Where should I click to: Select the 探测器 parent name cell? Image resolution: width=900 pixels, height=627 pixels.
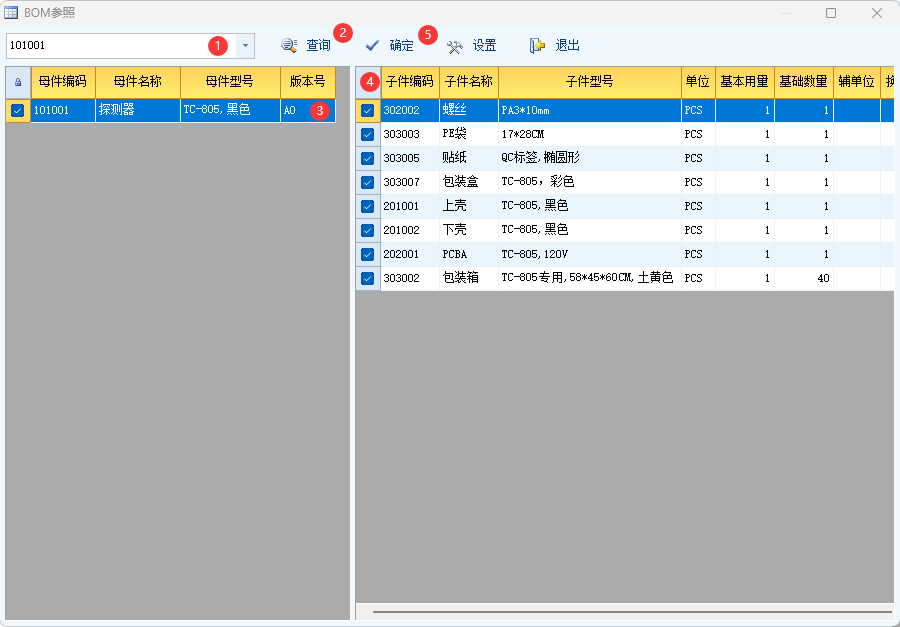pyautogui.click(x=138, y=110)
